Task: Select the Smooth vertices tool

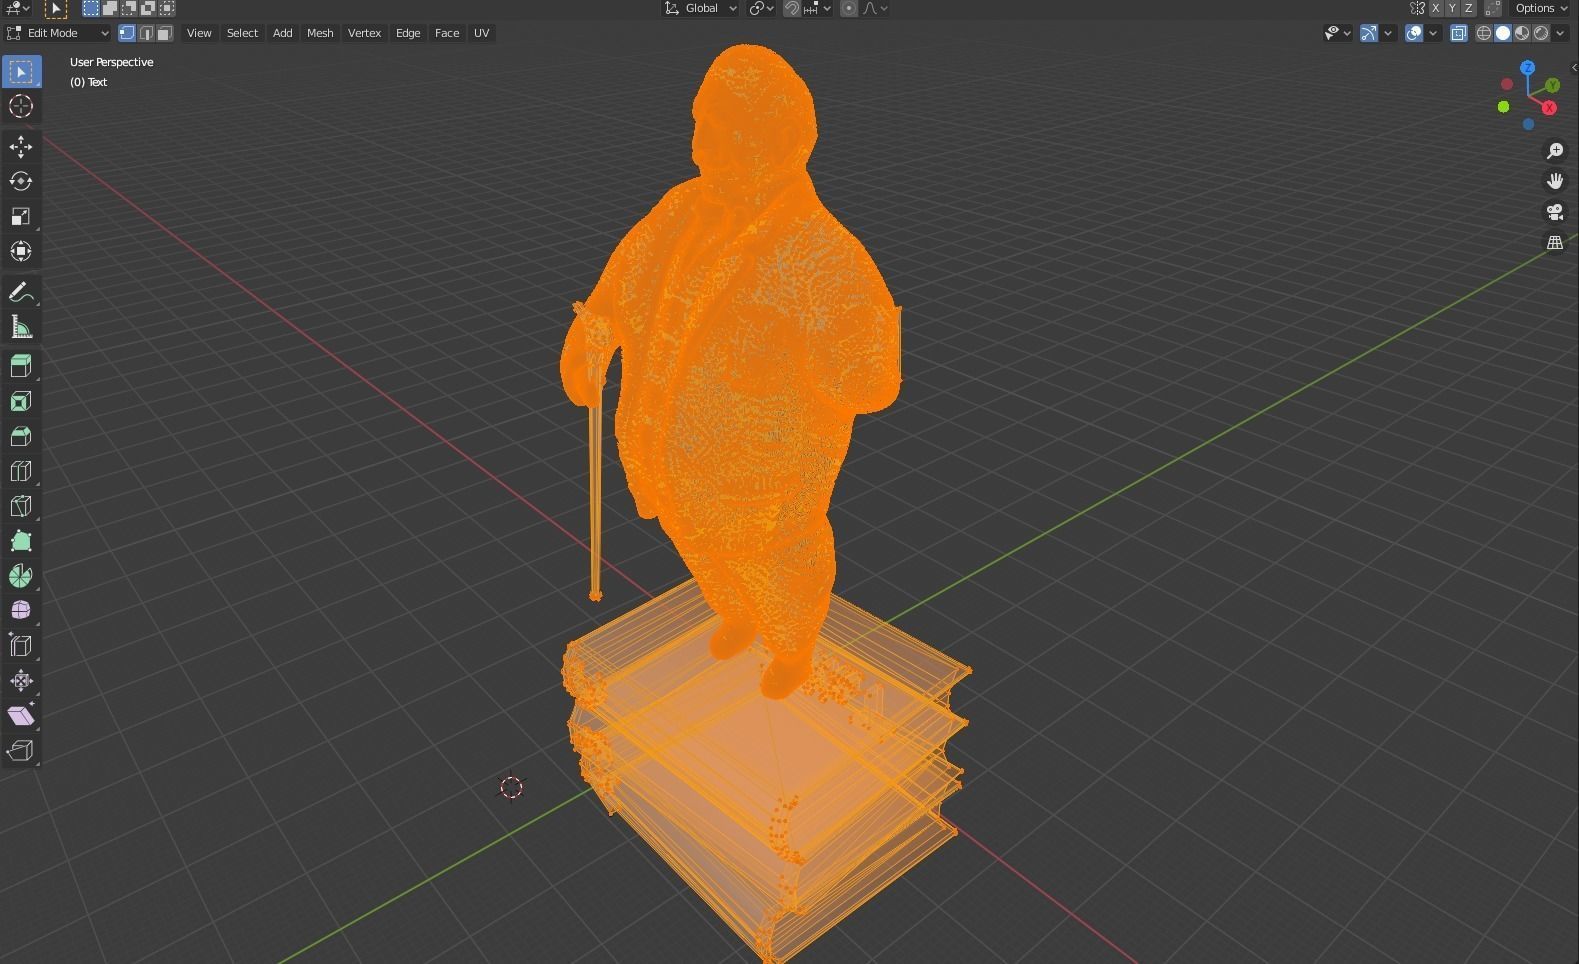Action: 21,611
